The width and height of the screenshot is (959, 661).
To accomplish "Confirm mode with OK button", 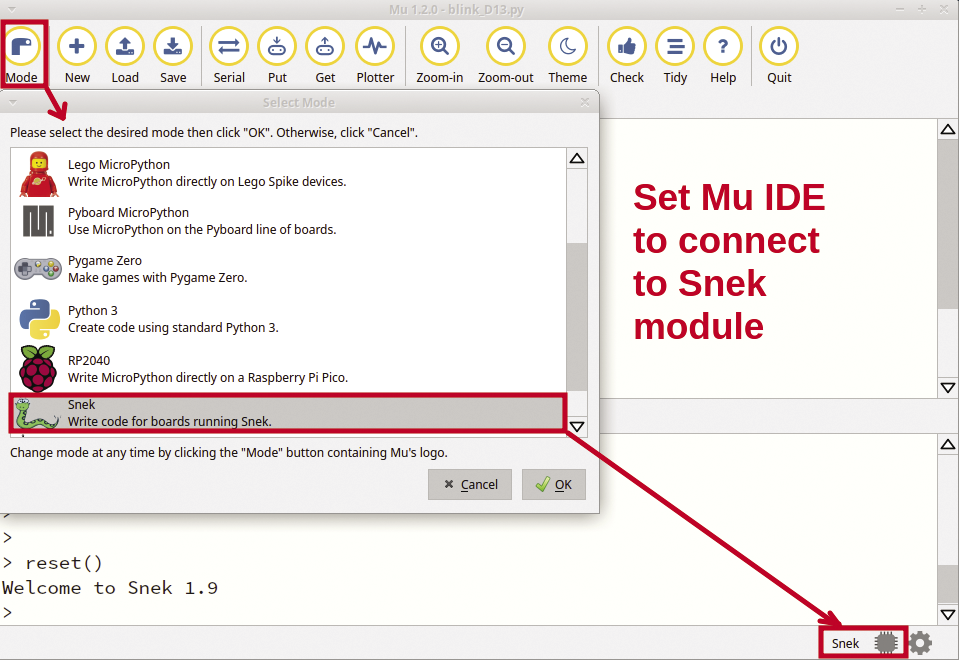I will click(554, 484).
